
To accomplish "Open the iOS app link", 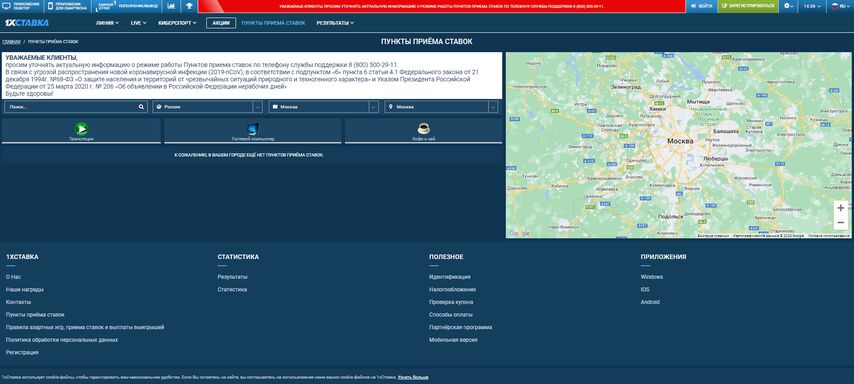I will click(x=645, y=289).
